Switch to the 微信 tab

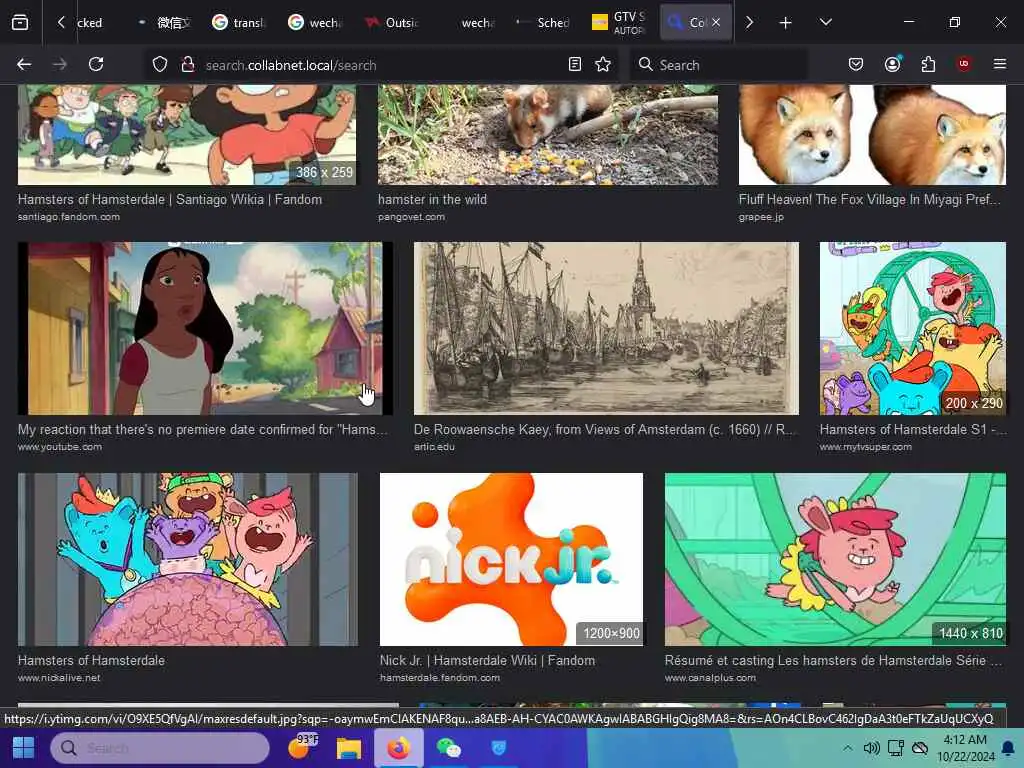pyautogui.click(x=163, y=23)
